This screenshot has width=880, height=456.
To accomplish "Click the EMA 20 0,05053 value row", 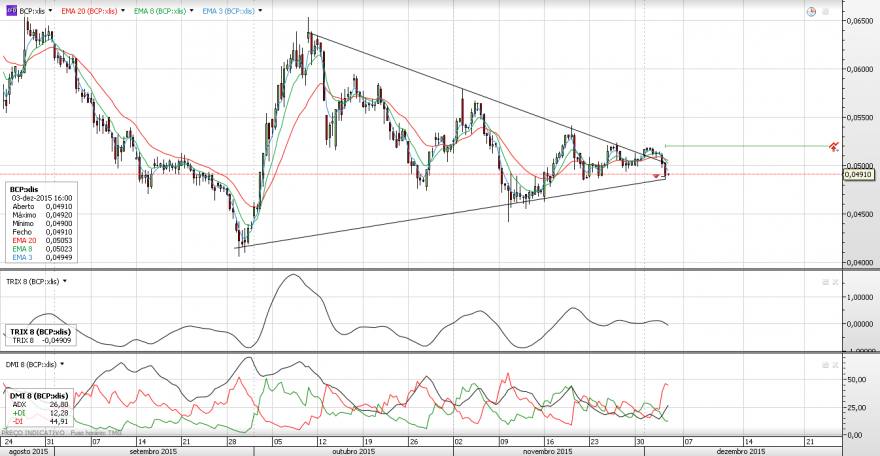I will [x=42, y=240].
